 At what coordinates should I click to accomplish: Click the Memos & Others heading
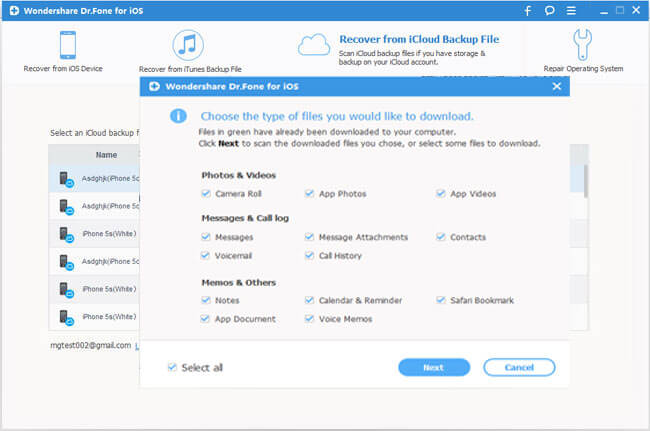pos(238,283)
